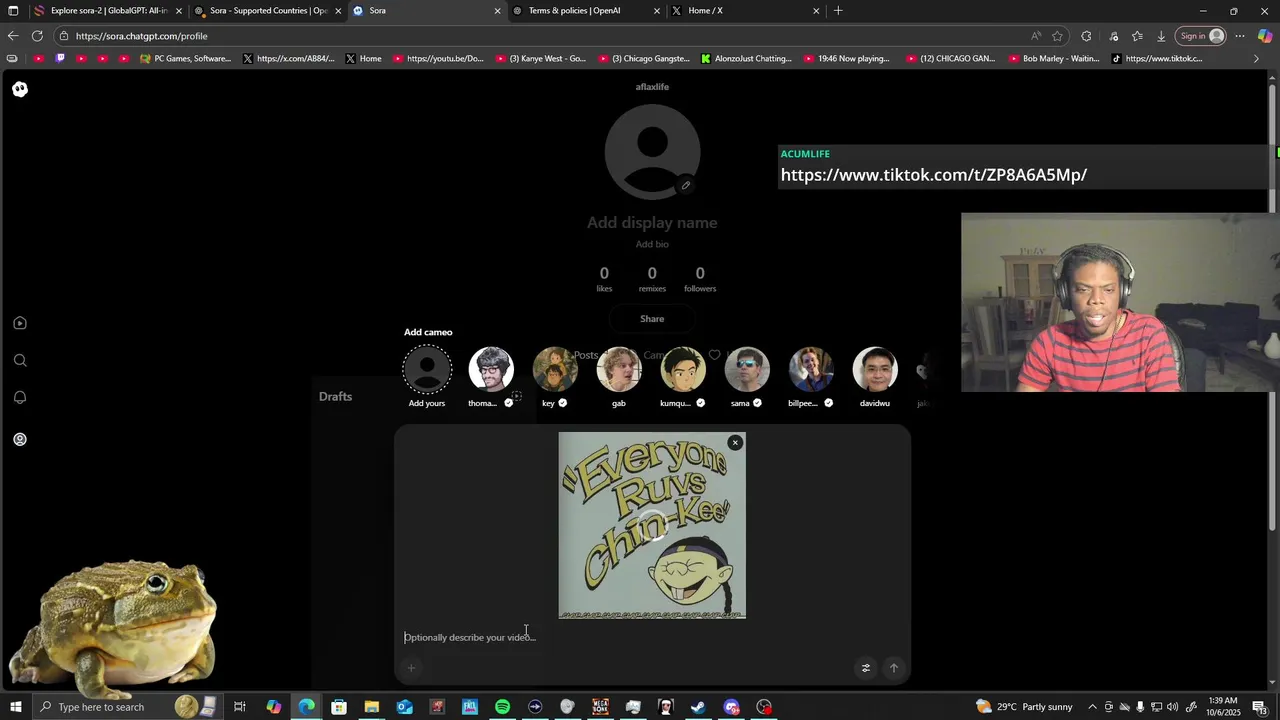Select the Add yours cameo

[x=427, y=377]
